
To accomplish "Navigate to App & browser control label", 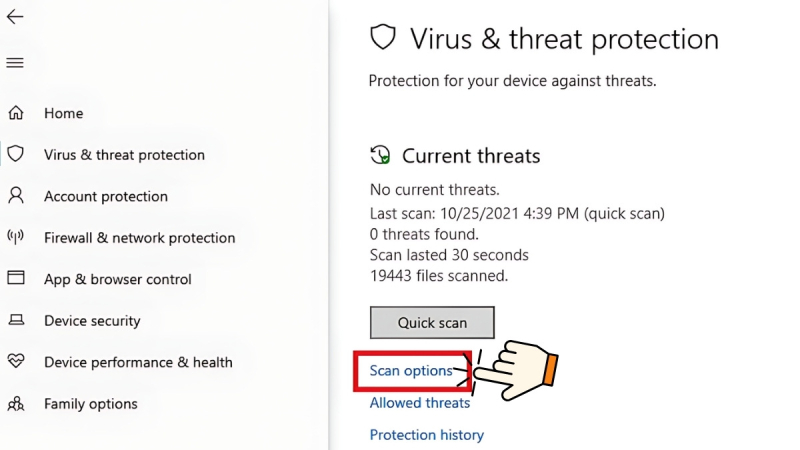I will click(117, 280).
